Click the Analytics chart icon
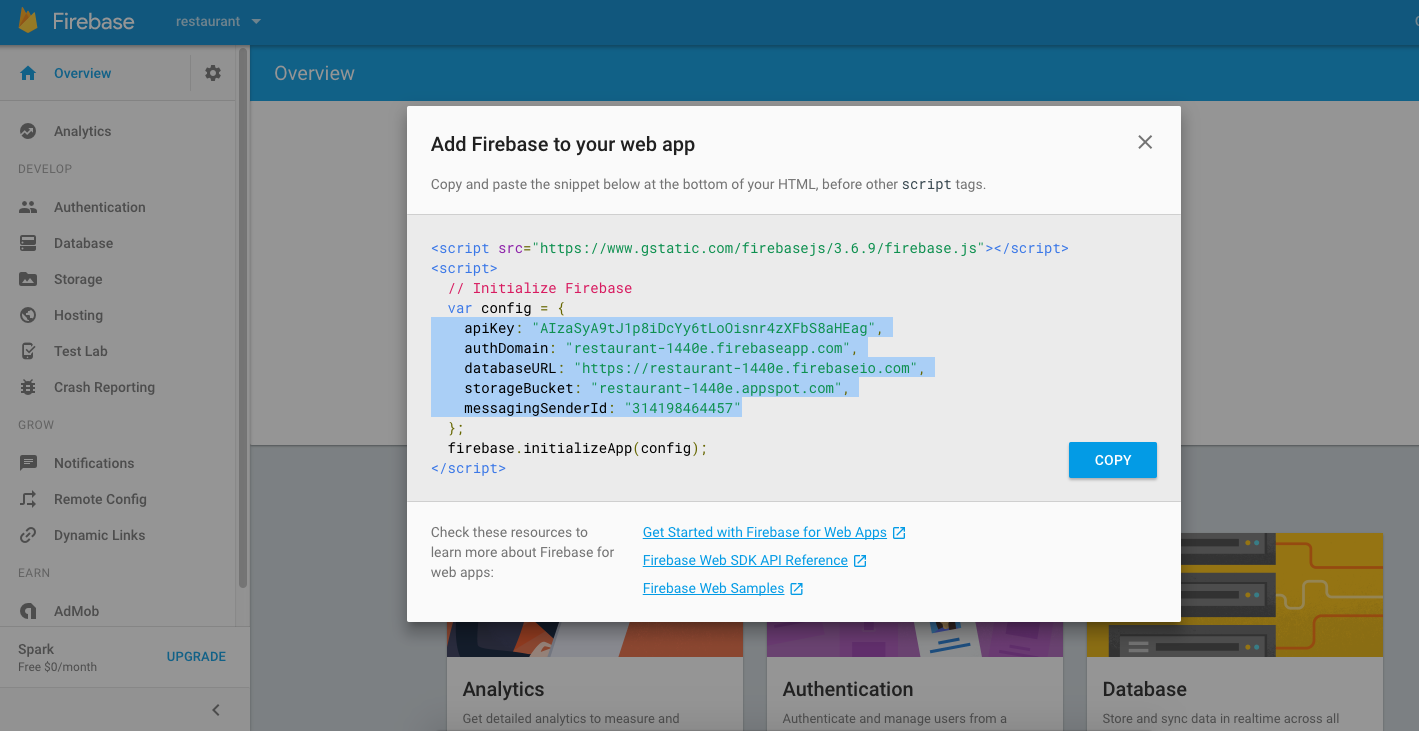This screenshot has width=1419, height=731. [x=28, y=131]
